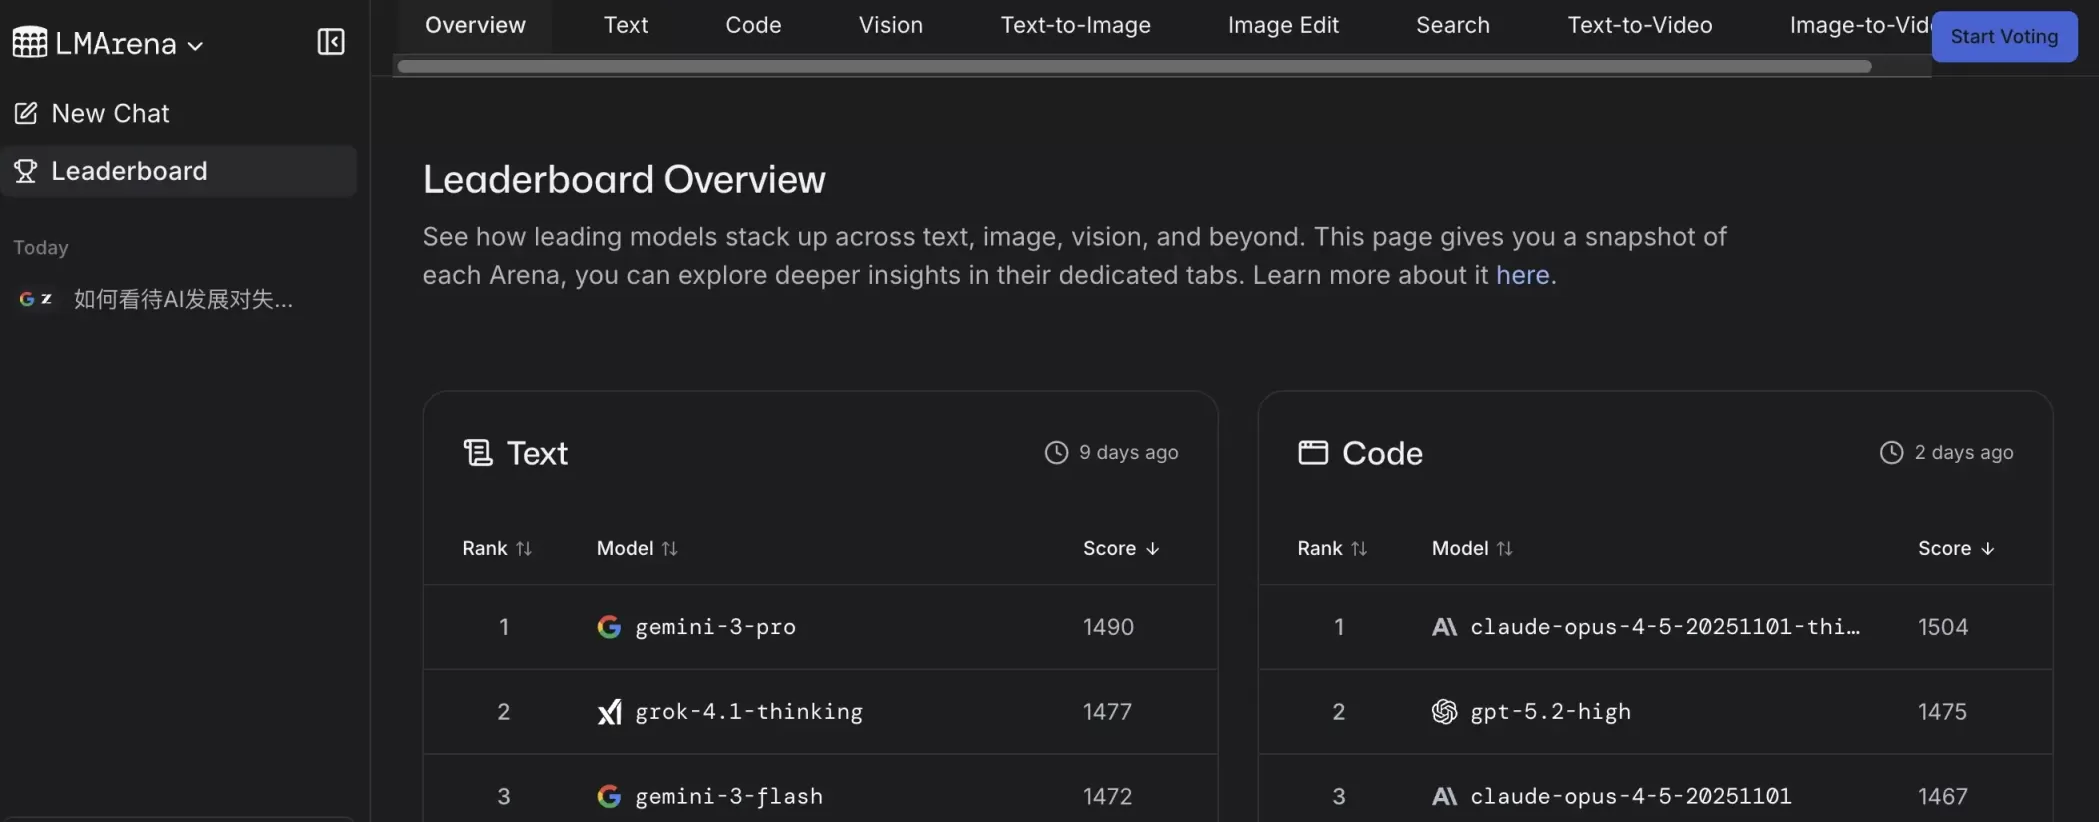Expand the LMArena dropdown chevron
The width and height of the screenshot is (2099, 822).
pos(195,46)
